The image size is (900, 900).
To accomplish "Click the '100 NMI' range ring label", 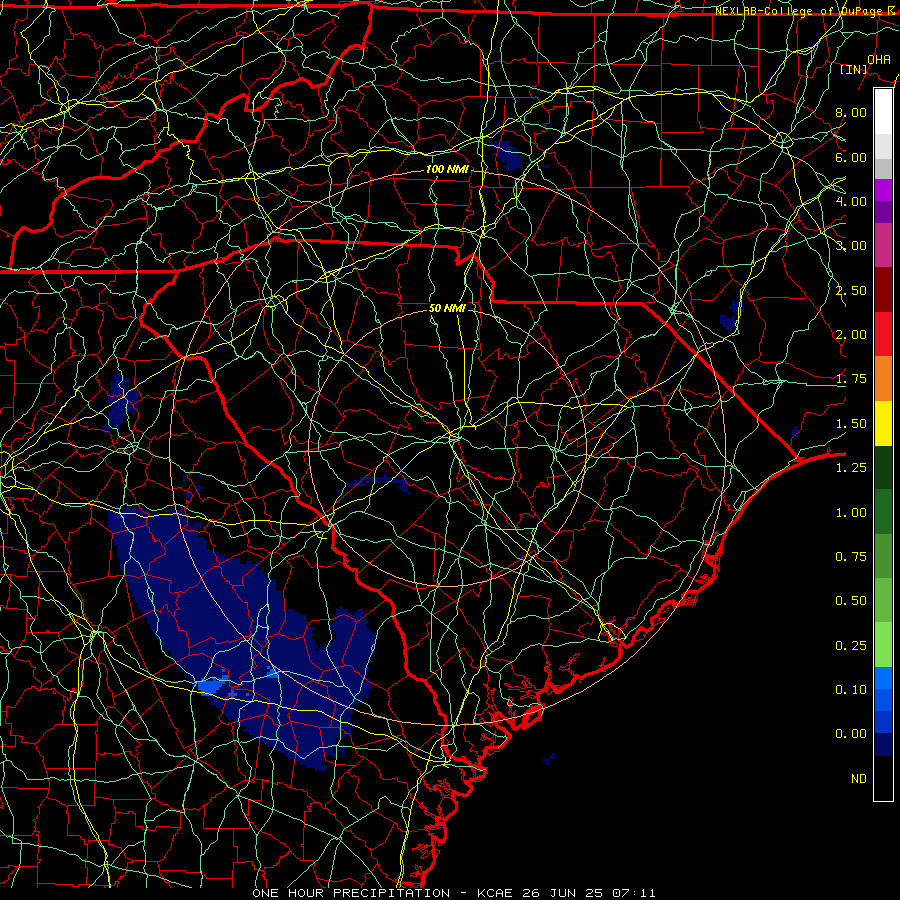I will tap(447, 169).
